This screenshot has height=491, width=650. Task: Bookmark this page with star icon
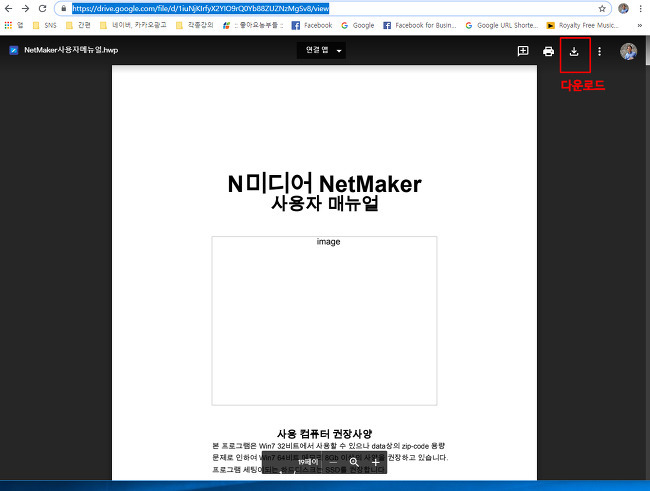(602, 8)
